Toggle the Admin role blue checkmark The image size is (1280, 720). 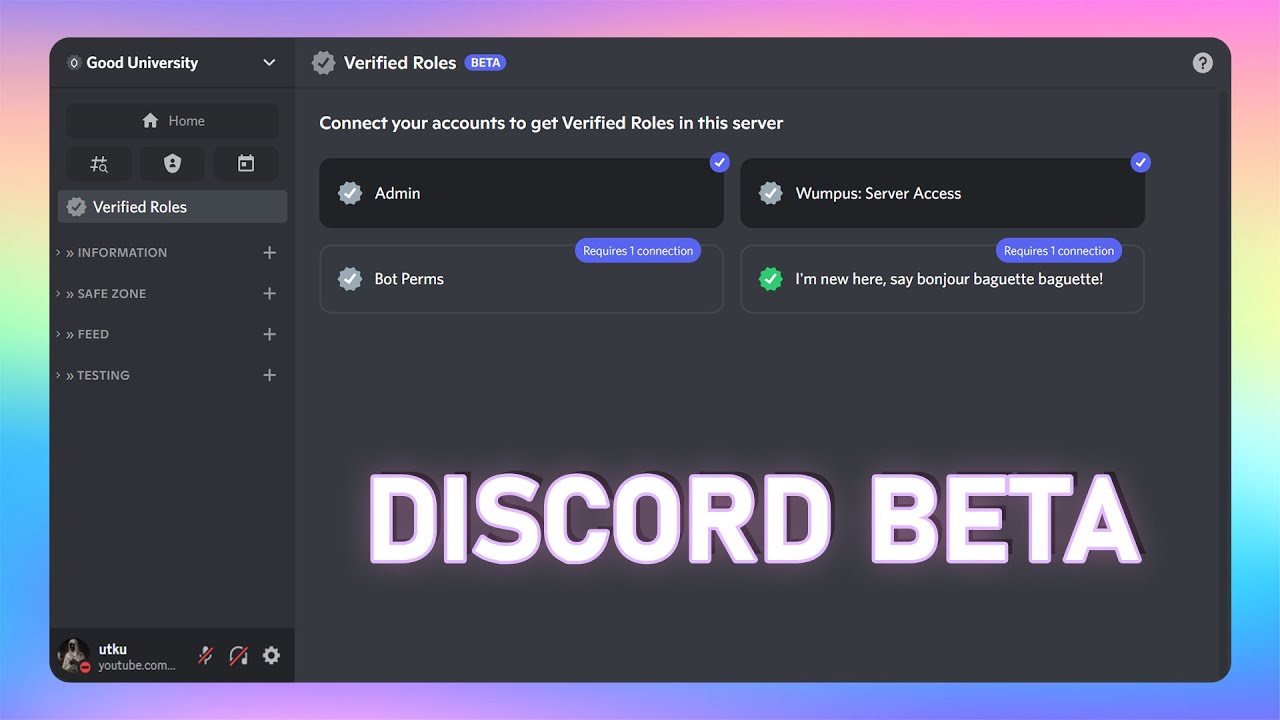[x=719, y=162]
